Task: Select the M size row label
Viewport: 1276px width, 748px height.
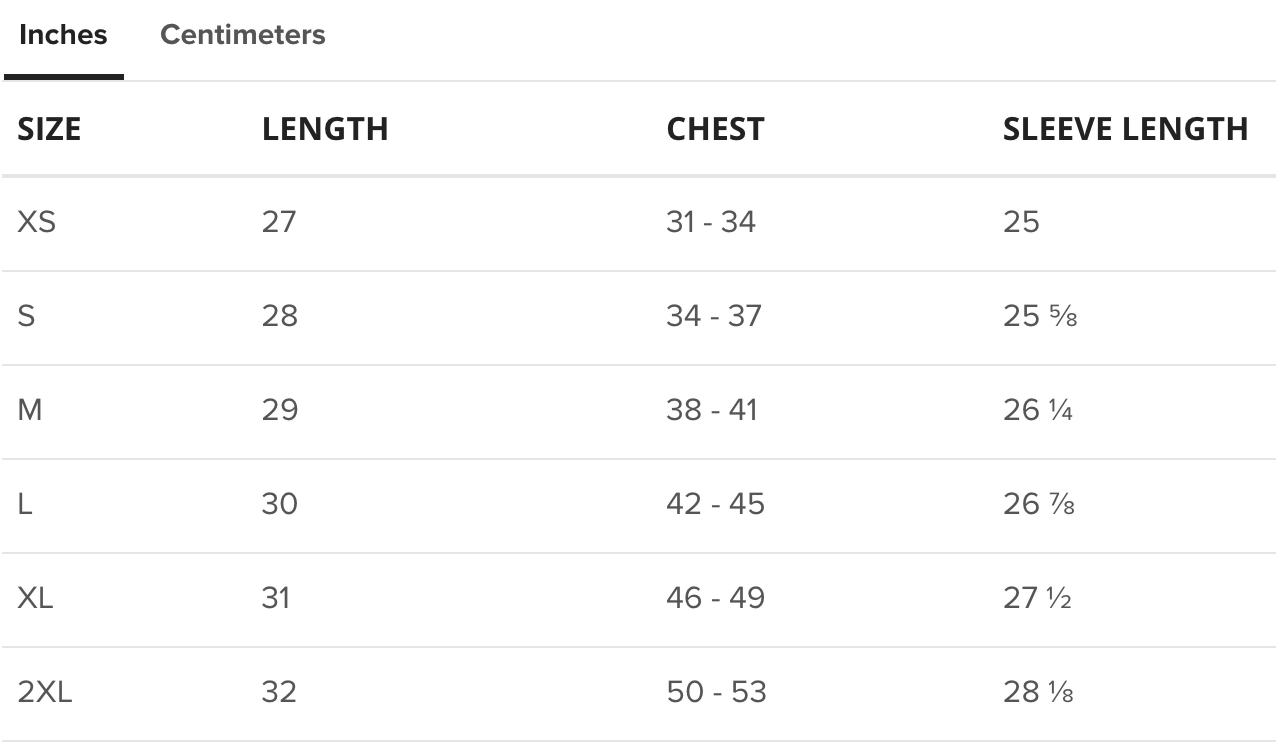Action: (30, 410)
